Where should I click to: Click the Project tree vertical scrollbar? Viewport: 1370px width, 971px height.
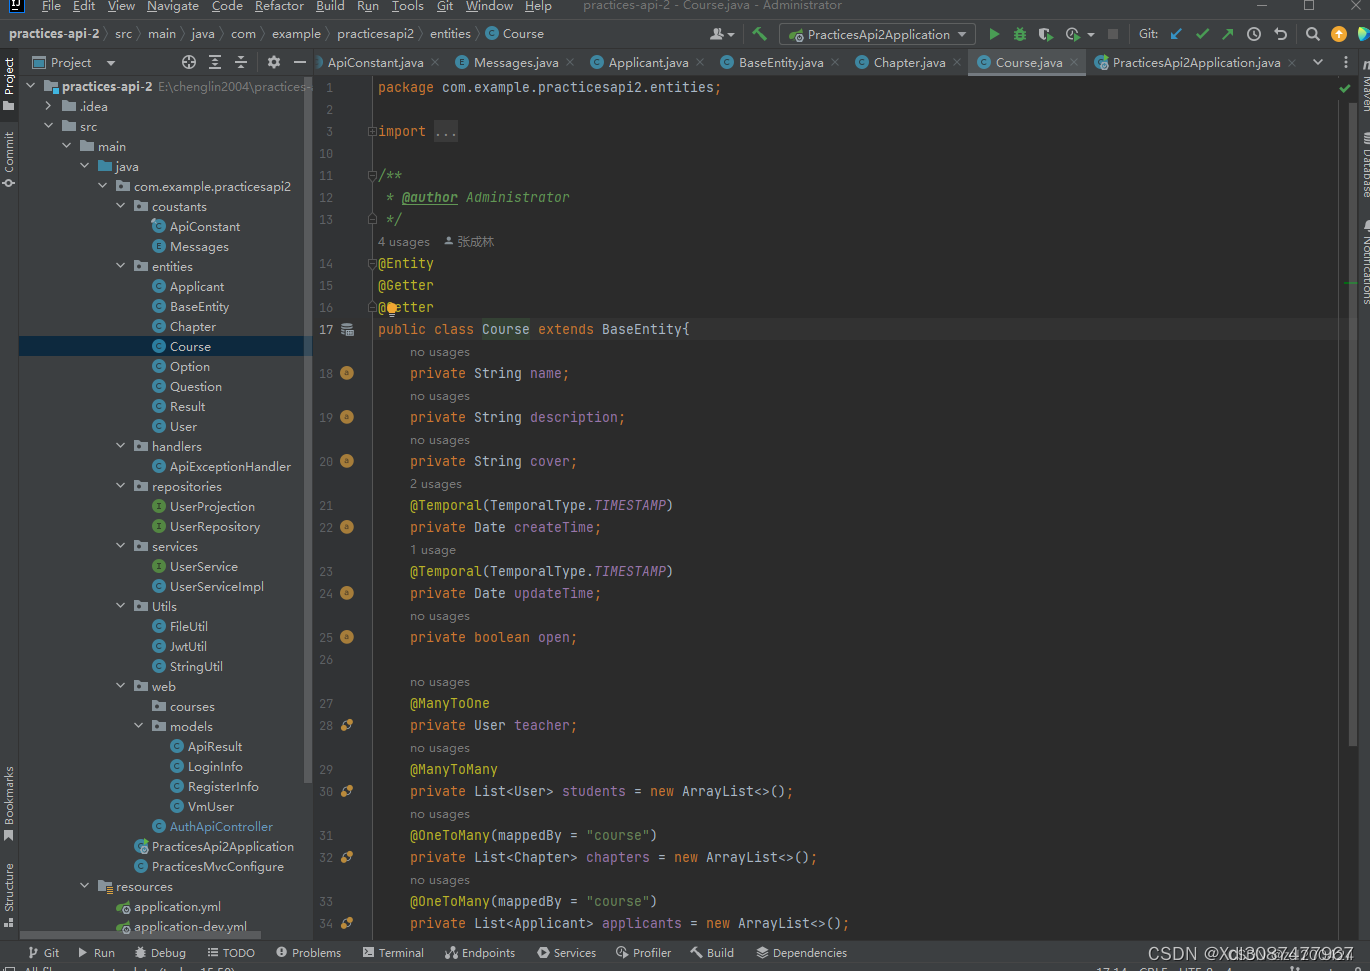click(307, 430)
